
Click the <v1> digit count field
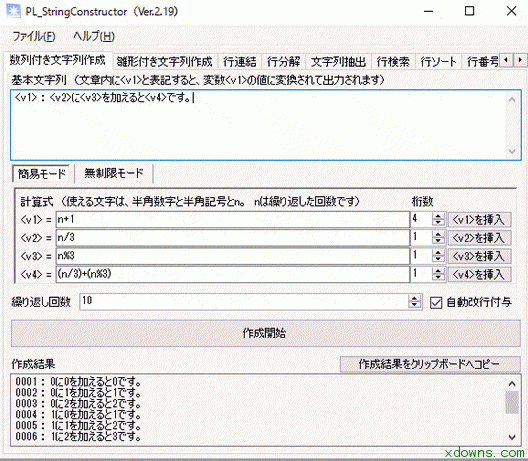pos(421,220)
